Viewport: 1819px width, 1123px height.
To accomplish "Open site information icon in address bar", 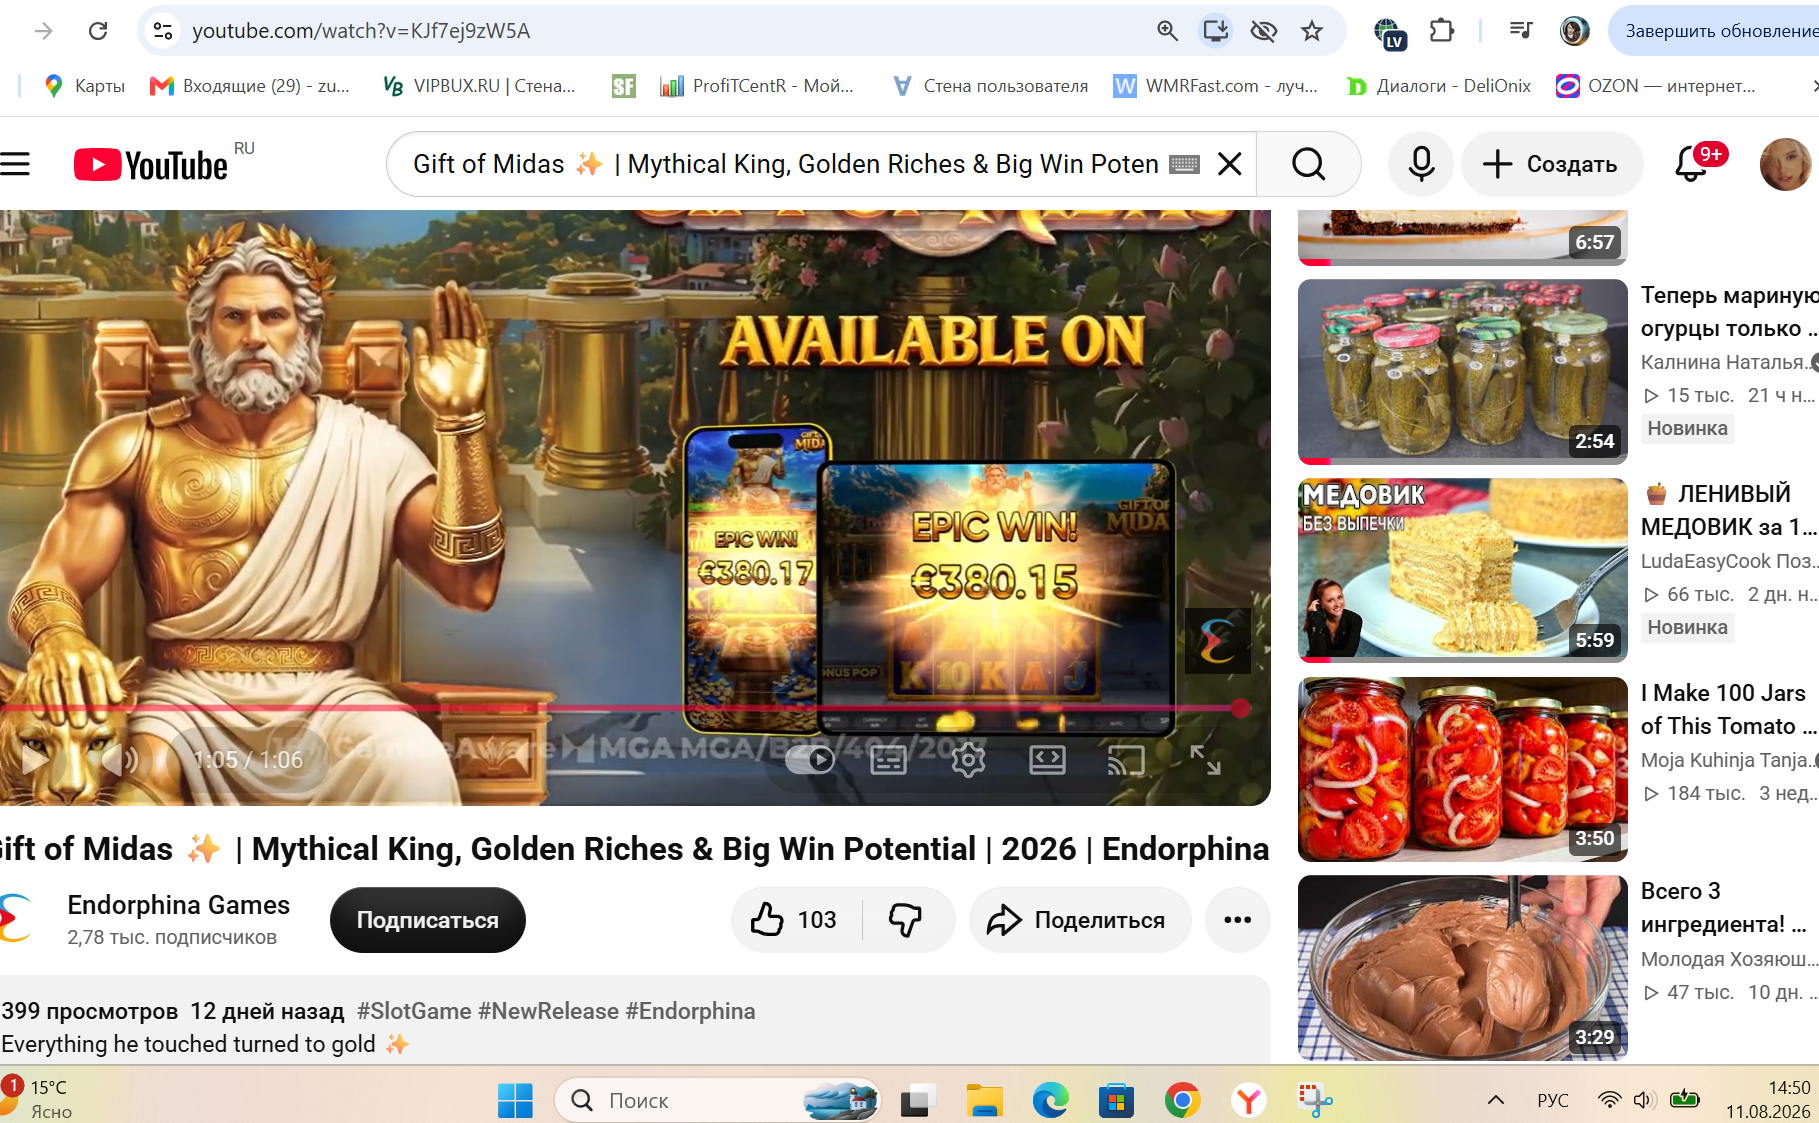I will click(162, 31).
